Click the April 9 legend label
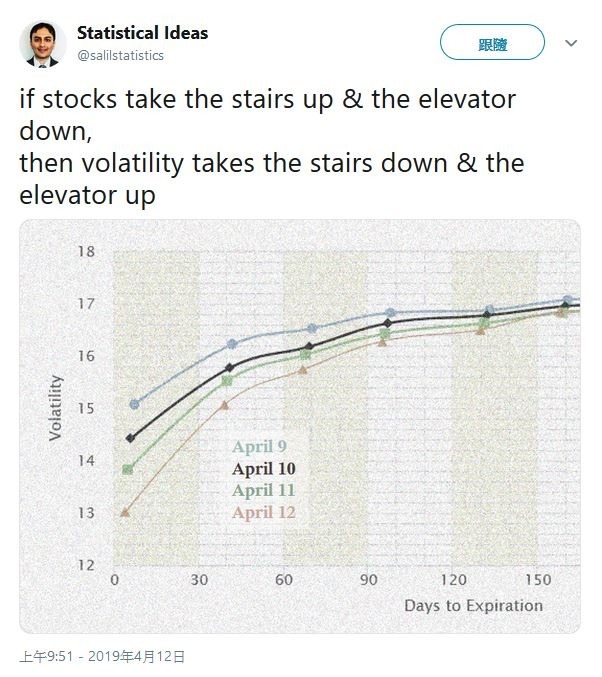The image size is (602, 677). click(259, 446)
